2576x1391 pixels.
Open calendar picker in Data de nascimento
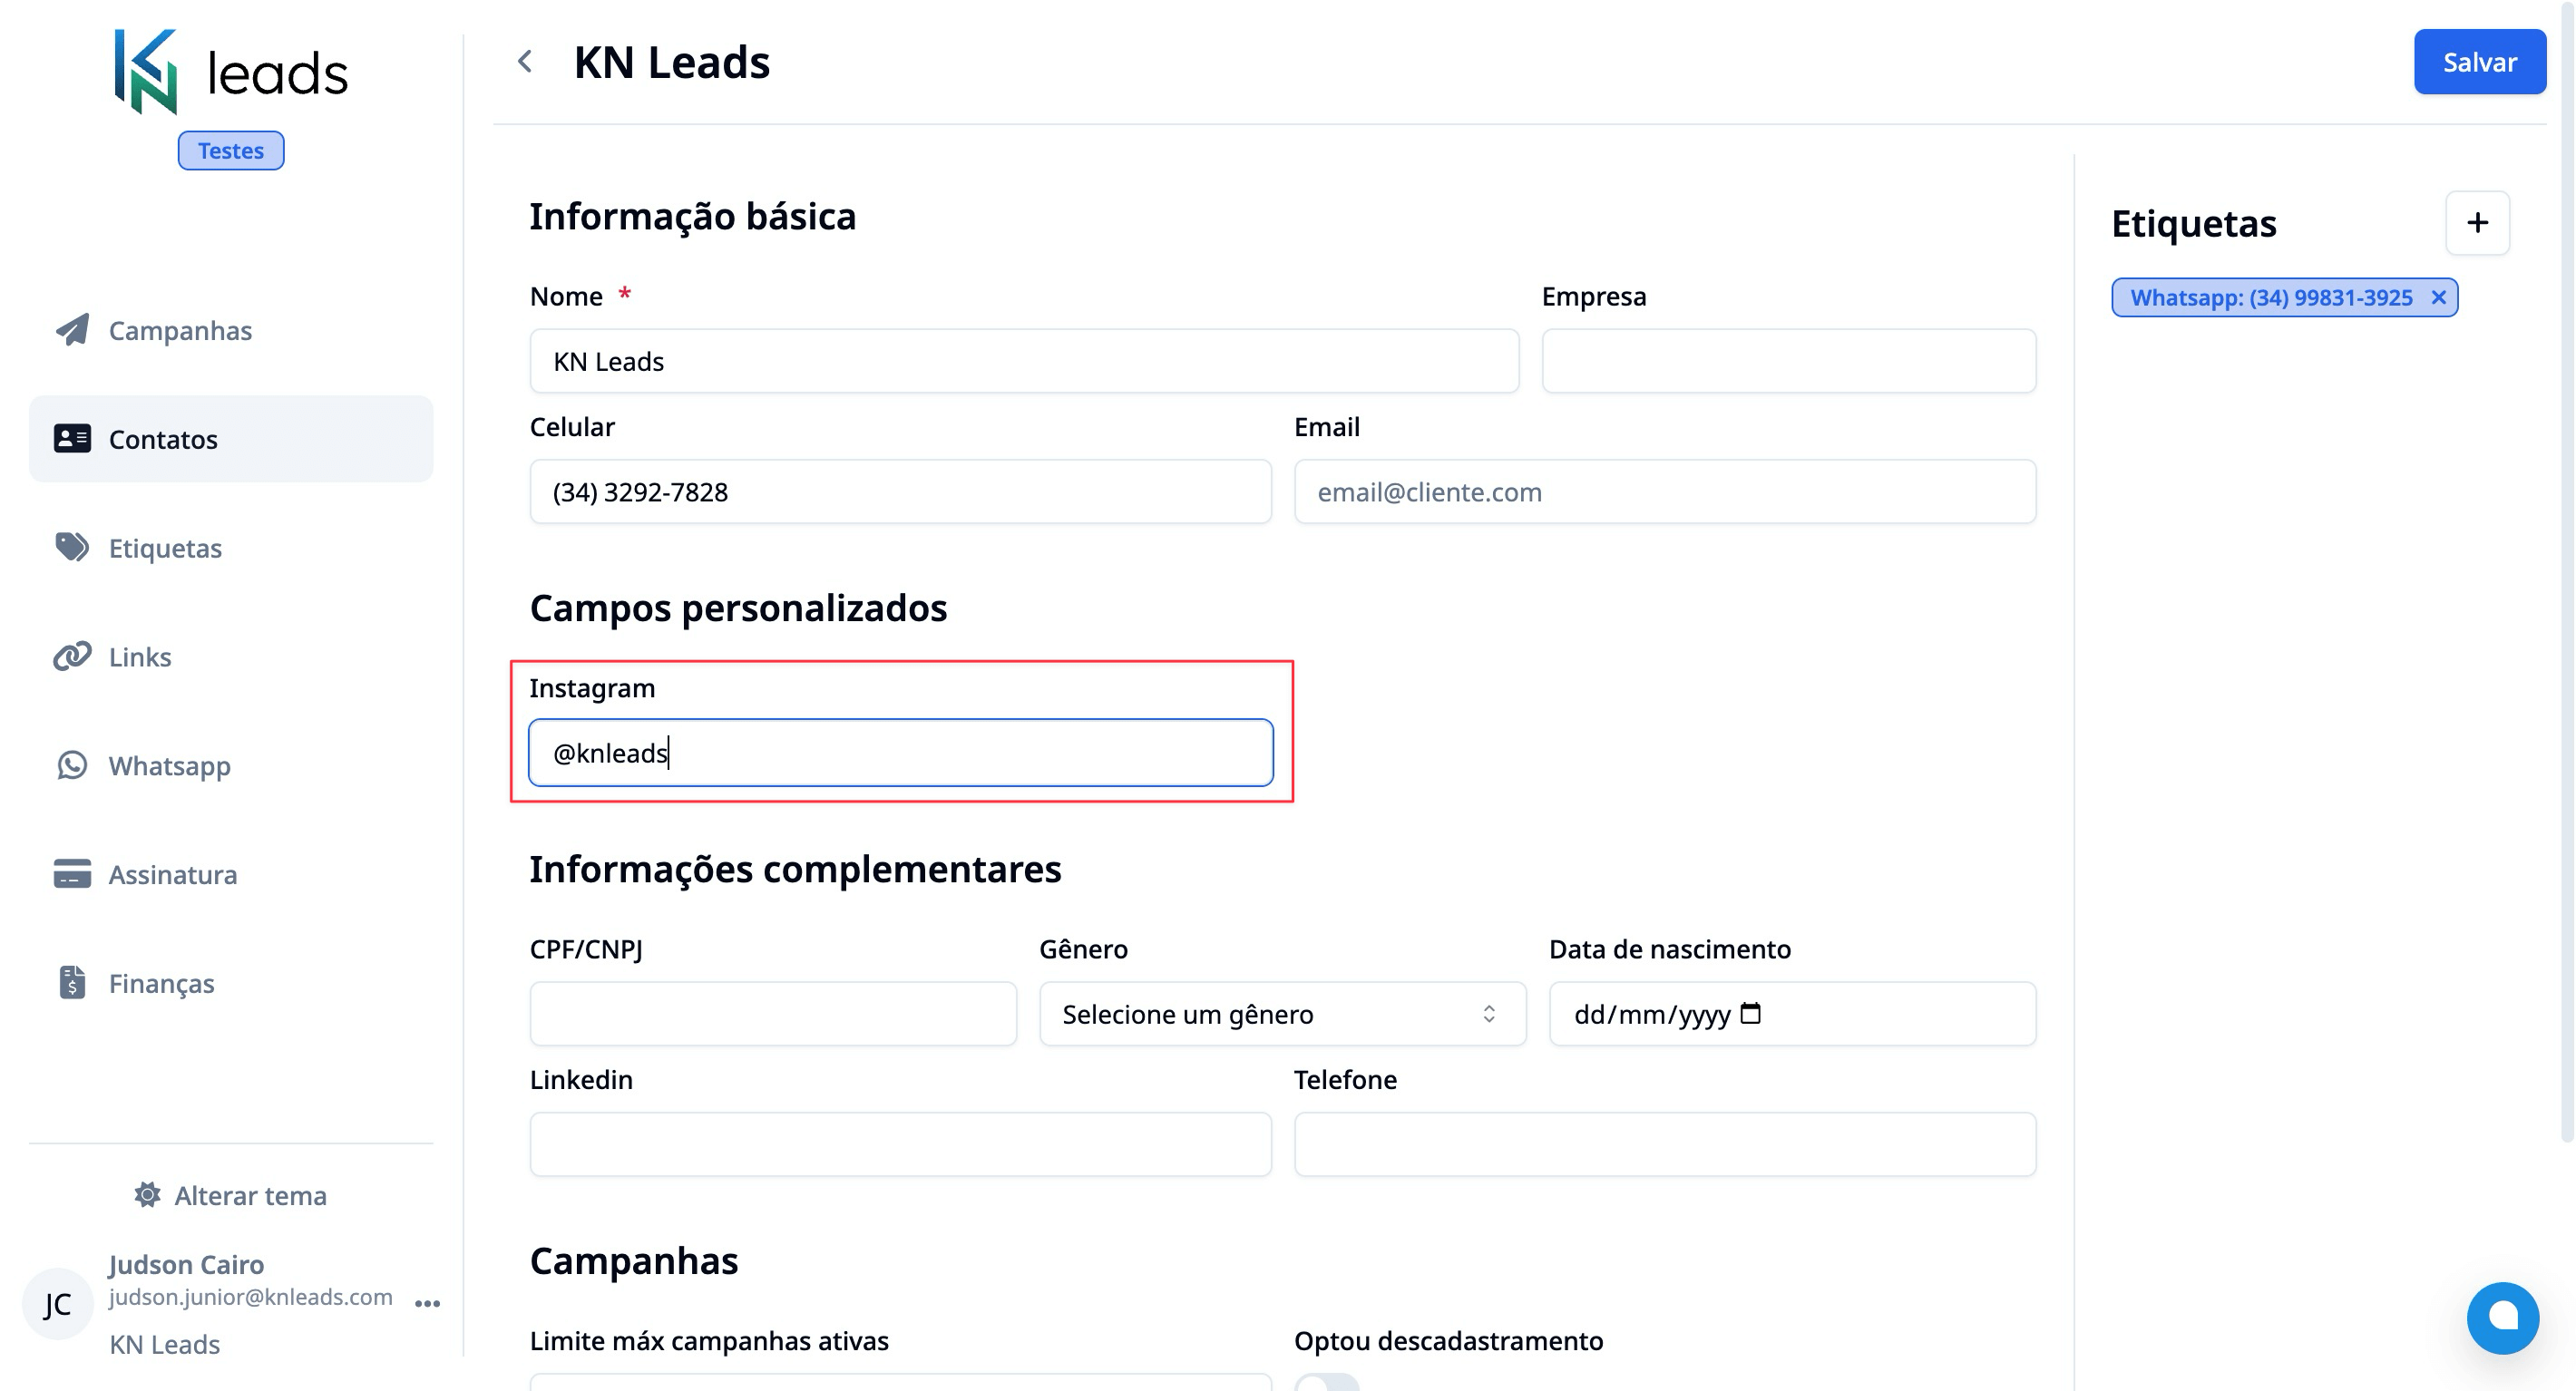(1750, 1014)
